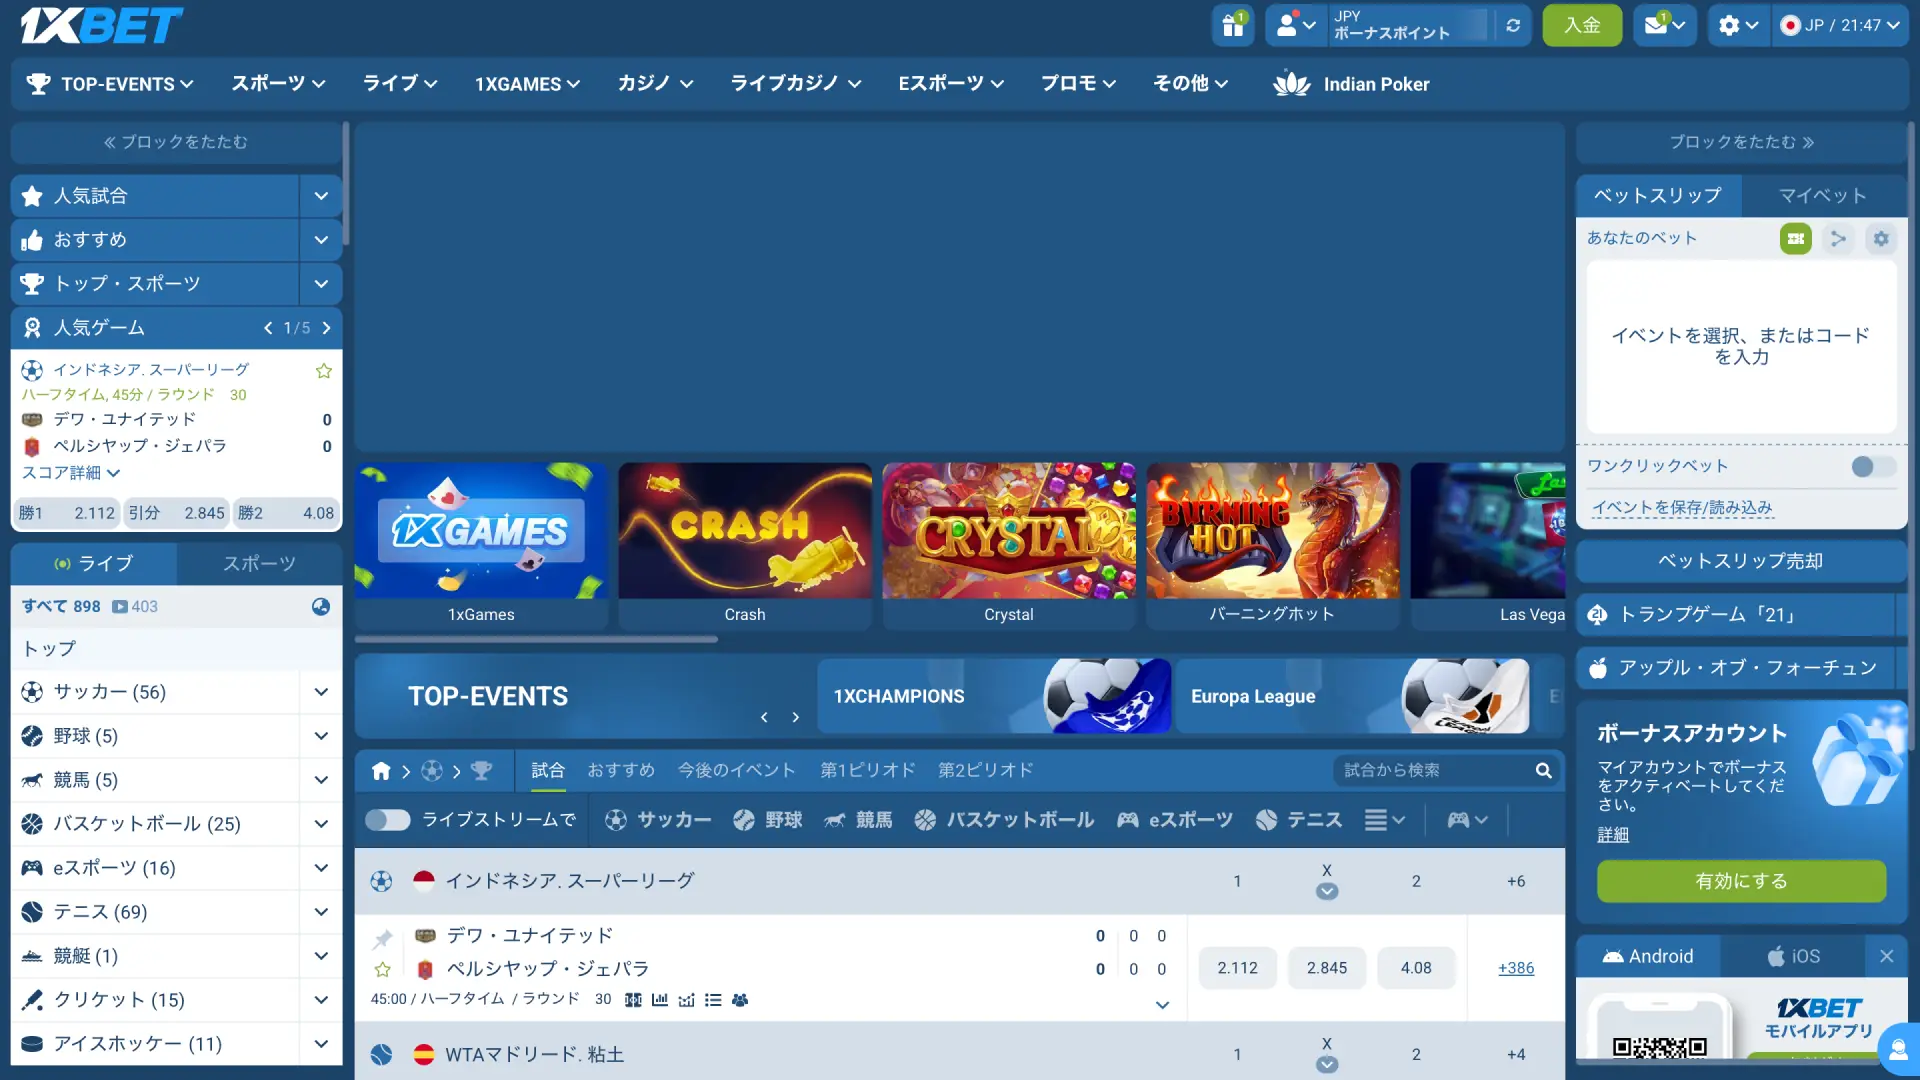This screenshot has width=1920, height=1080.
Task: Open betslip settings gear
Action: 1881,238
